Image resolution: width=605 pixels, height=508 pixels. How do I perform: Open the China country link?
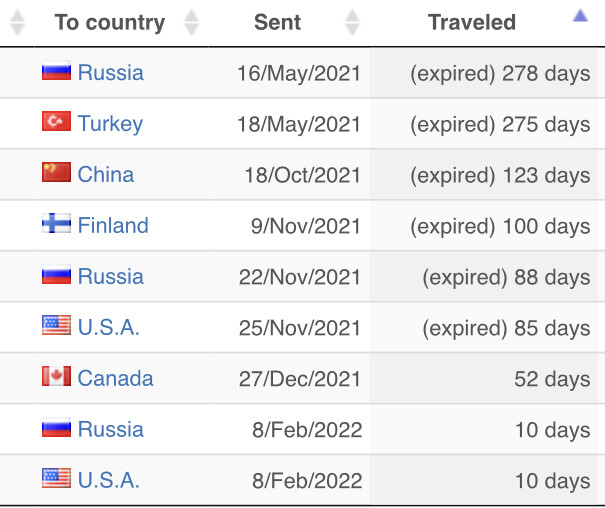pyautogui.click(x=106, y=174)
